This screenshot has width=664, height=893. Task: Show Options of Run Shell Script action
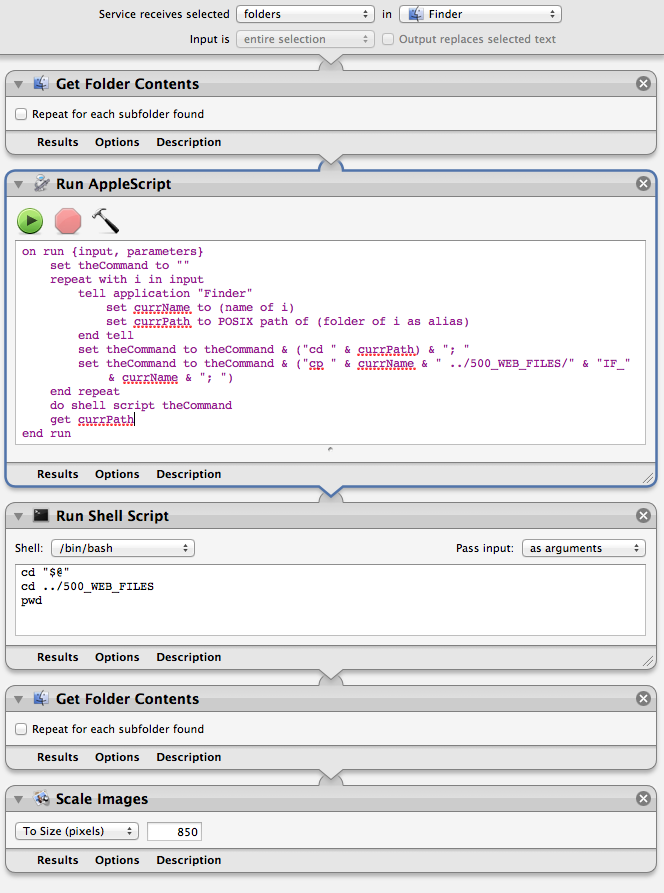coord(117,657)
